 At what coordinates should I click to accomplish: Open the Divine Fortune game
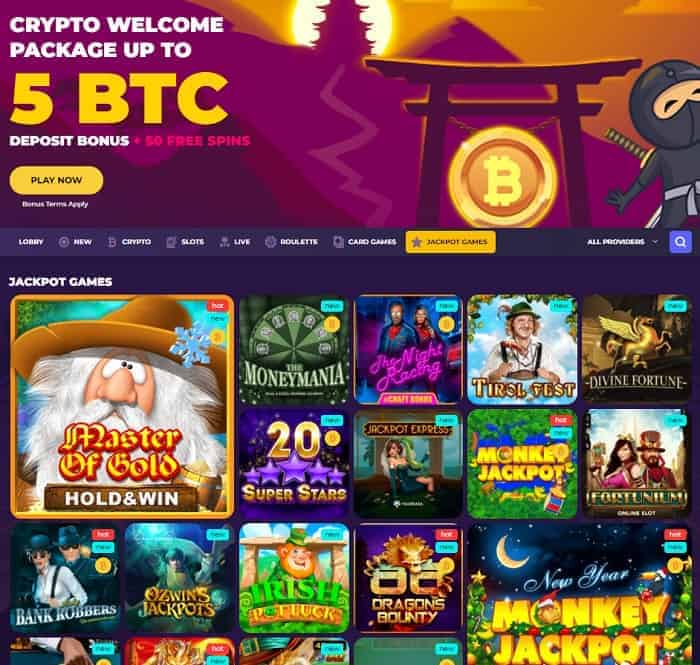point(636,349)
